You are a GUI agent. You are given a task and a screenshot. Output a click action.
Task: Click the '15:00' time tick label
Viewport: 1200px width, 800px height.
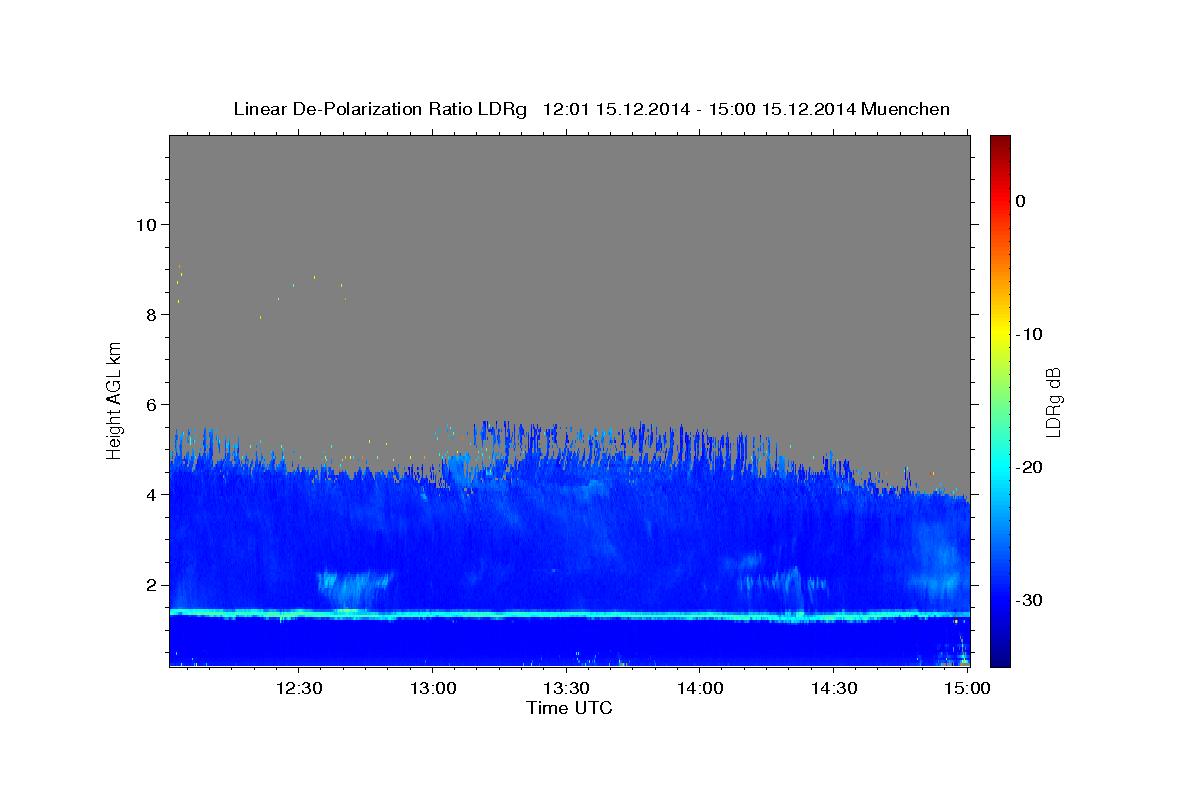click(x=967, y=688)
